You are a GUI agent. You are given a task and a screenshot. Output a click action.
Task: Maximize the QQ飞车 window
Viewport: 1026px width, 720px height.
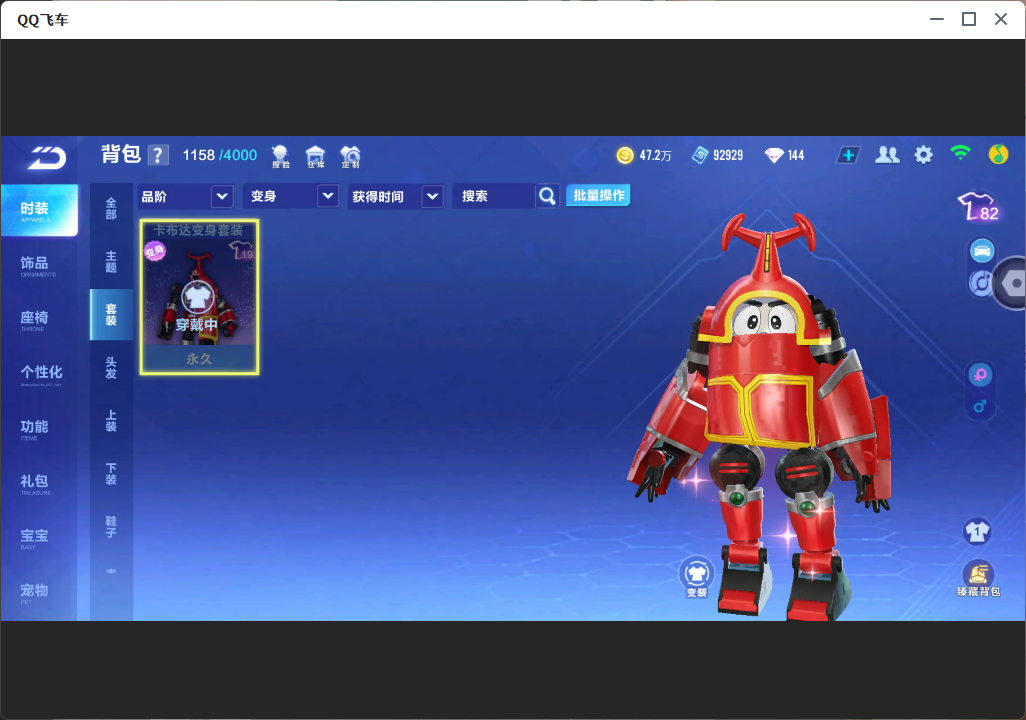point(969,19)
